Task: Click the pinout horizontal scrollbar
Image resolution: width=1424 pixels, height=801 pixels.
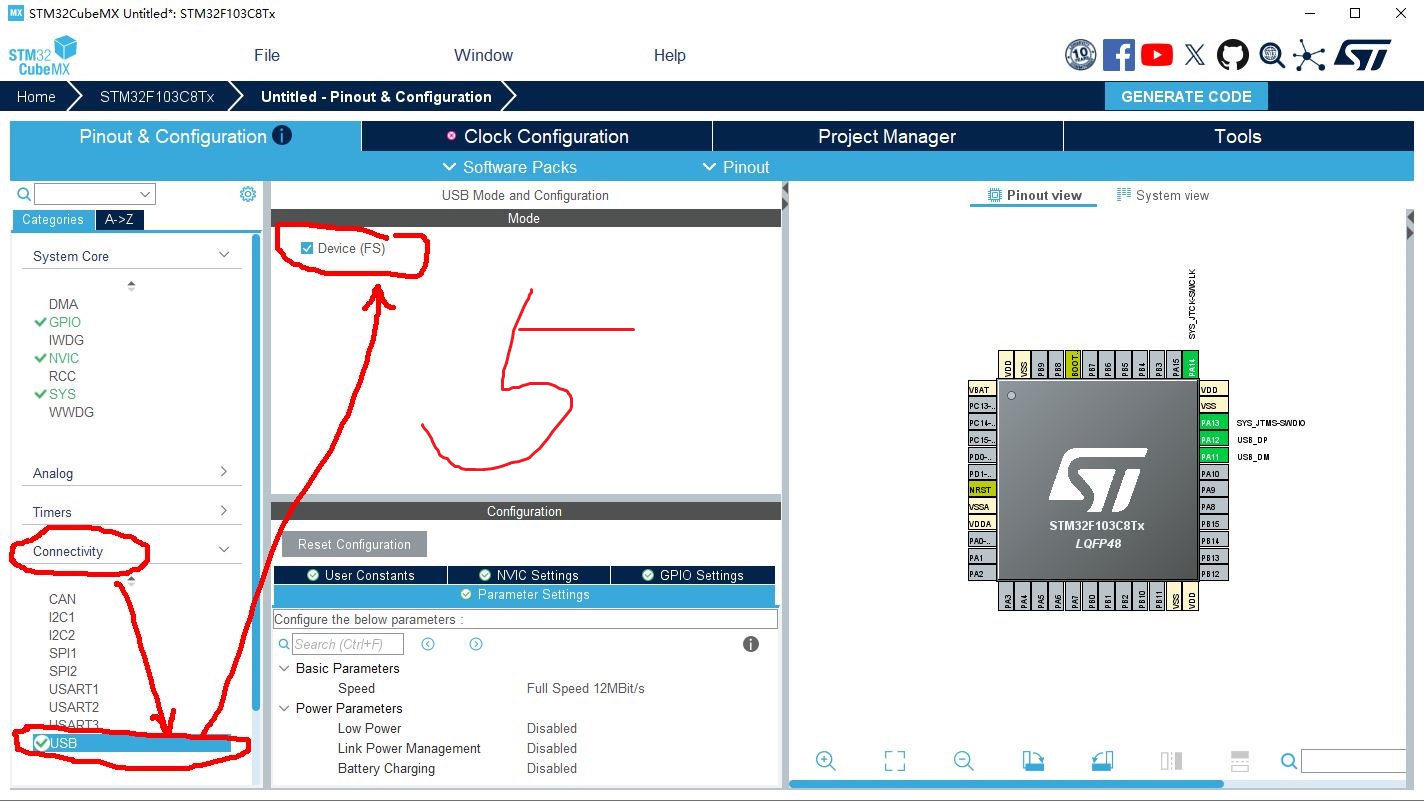Action: (1006, 784)
